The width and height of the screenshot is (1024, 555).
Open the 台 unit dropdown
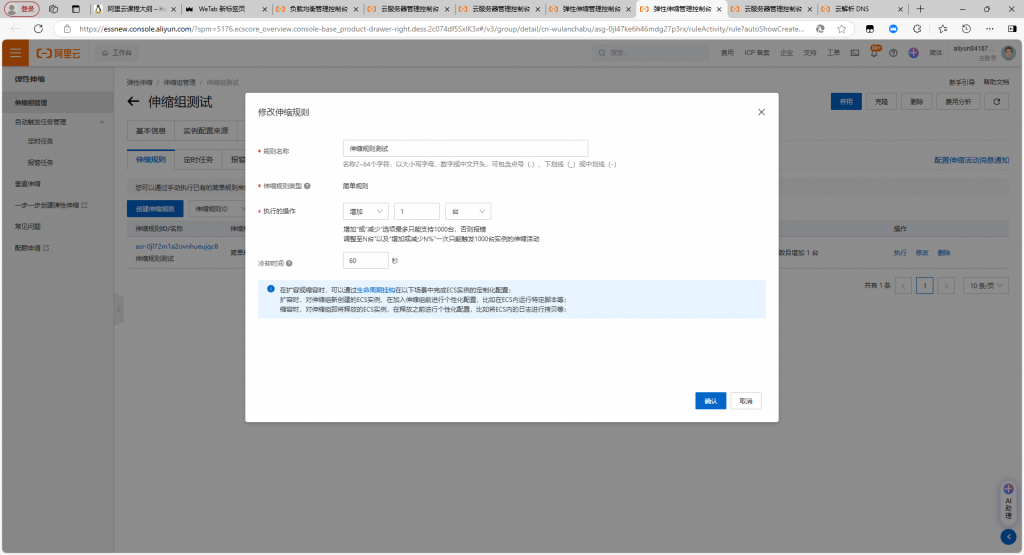click(467, 211)
